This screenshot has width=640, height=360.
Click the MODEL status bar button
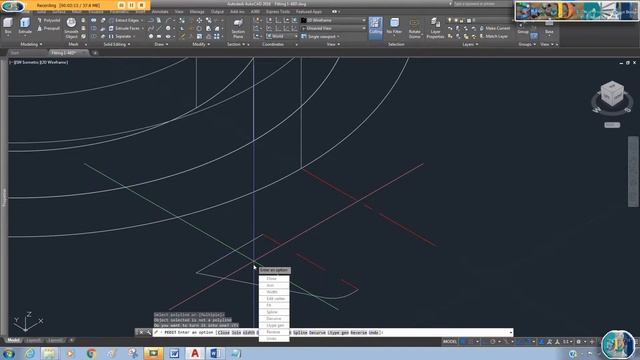pyautogui.click(x=449, y=341)
